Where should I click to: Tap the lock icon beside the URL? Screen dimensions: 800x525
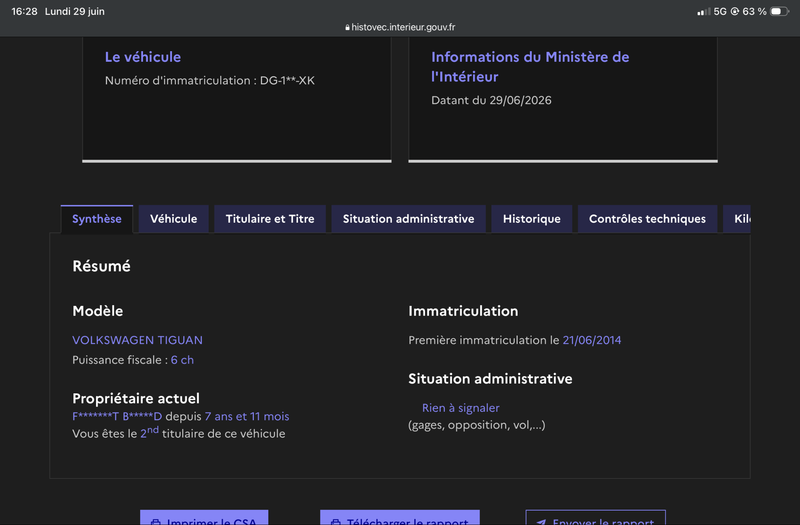347,28
